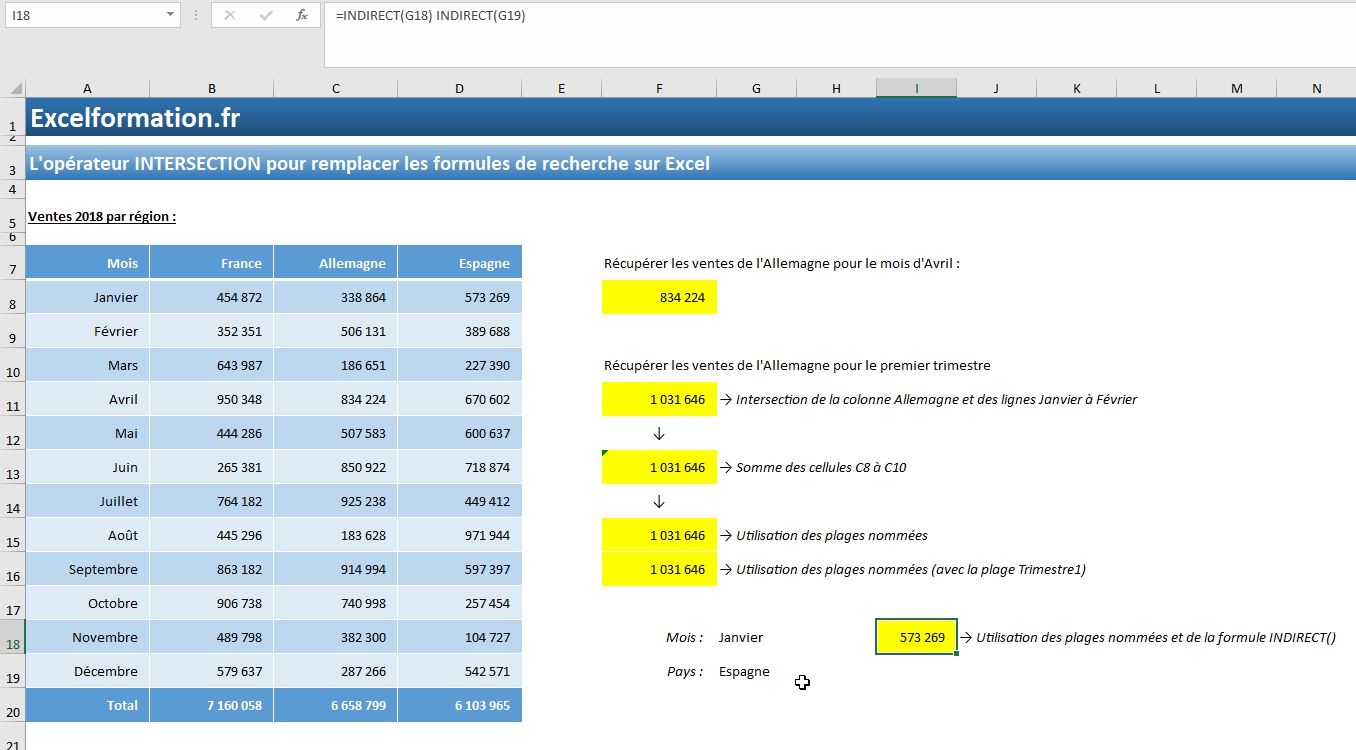Click the Espagne value next to Pays

click(744, 671)
